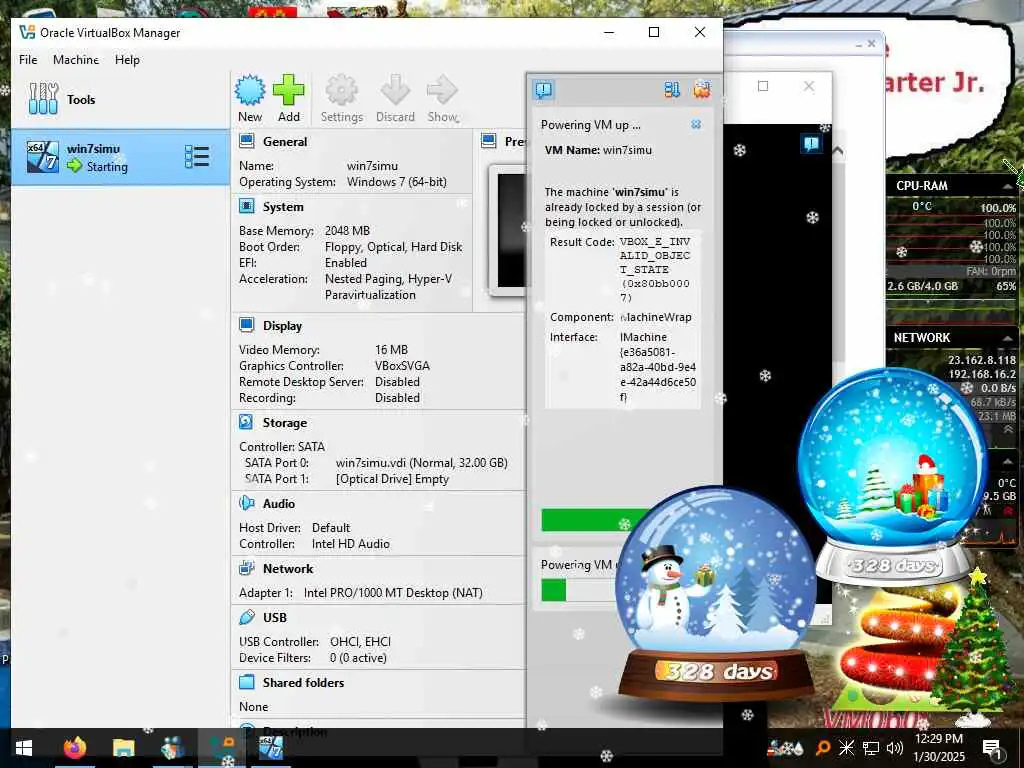Click the 'Intel HD Audio' controller value
The image size is (1024, 768).
351,544
